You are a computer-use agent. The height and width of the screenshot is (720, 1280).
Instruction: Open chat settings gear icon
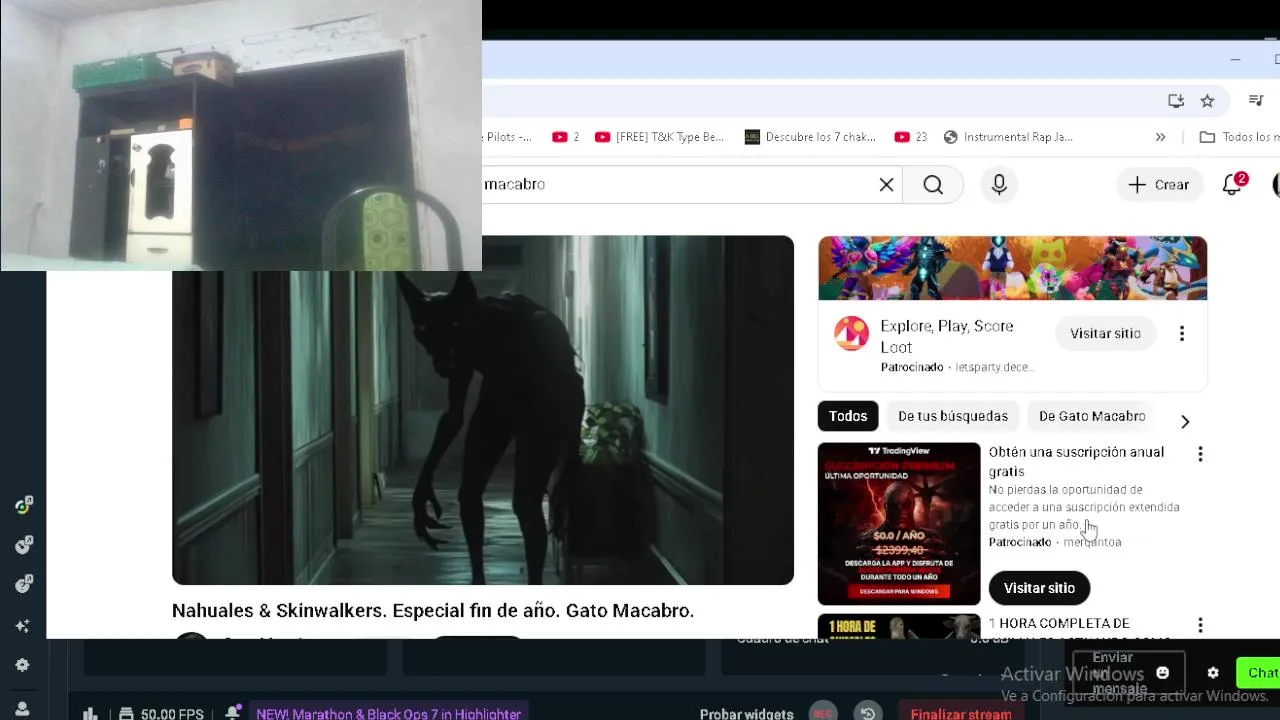(1213, 673)
